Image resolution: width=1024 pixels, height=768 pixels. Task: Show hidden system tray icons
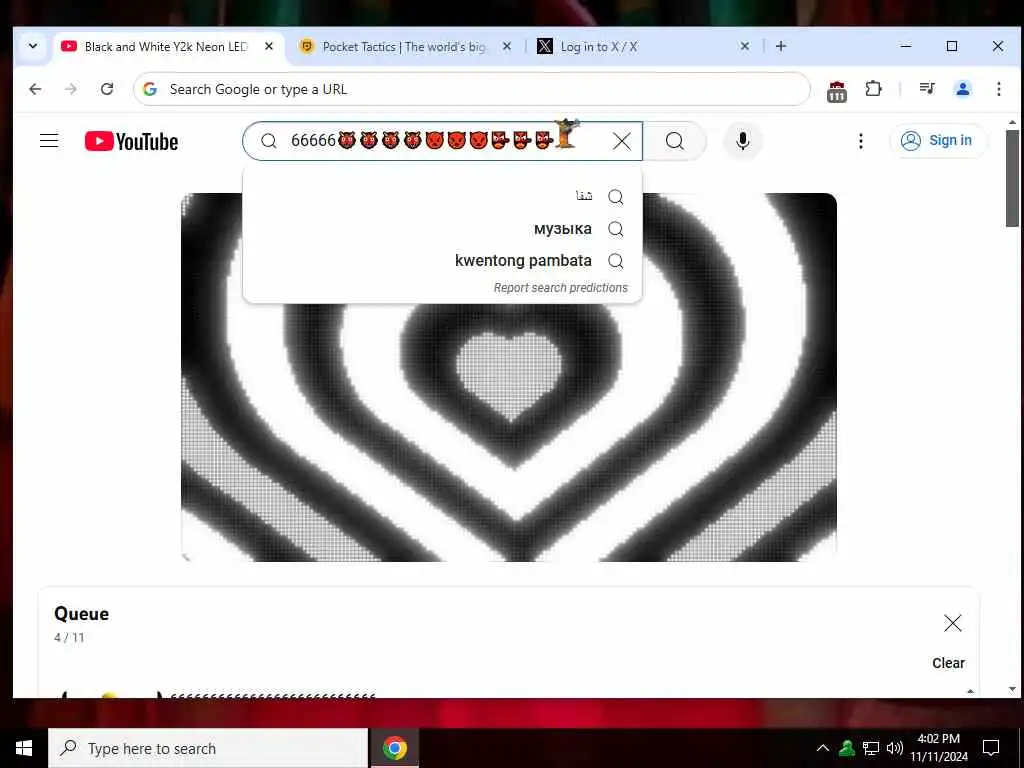[823, 748]
